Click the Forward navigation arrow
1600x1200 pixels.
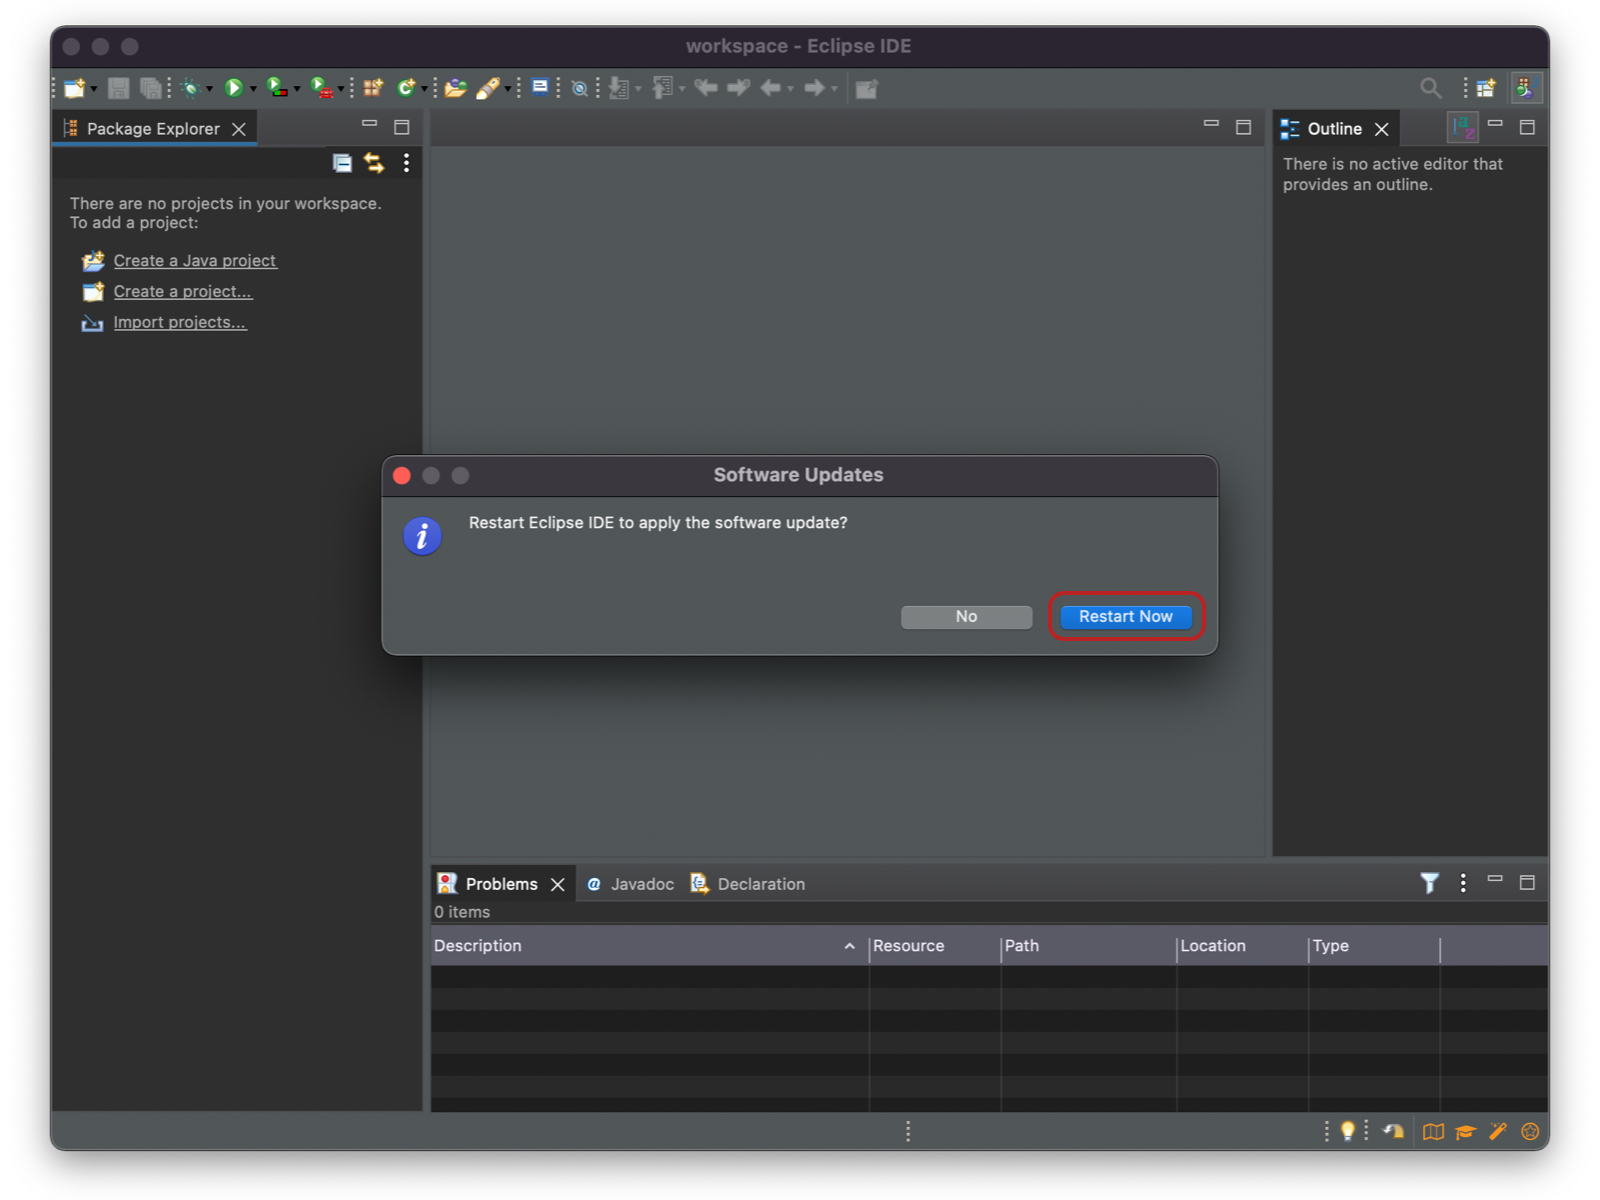pos(814,88)
